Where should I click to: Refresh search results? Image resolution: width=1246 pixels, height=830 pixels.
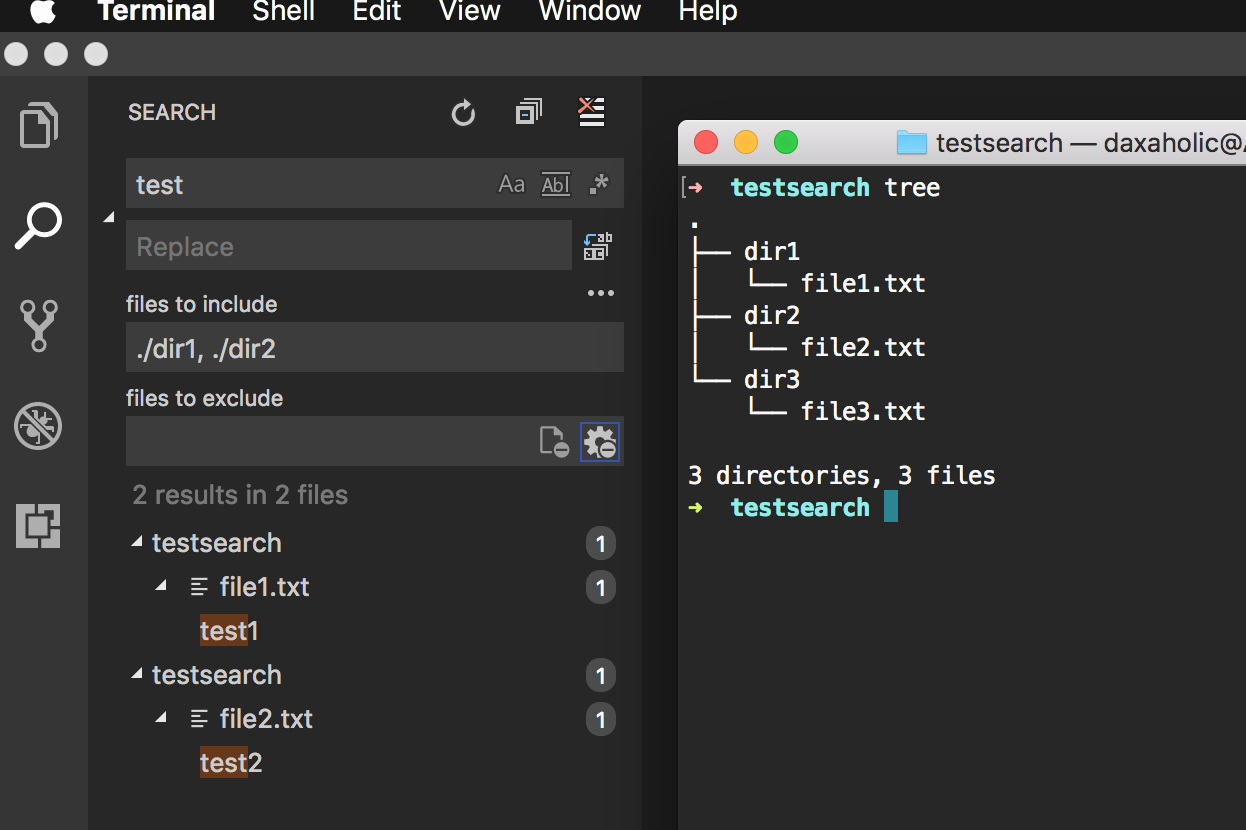463,113
